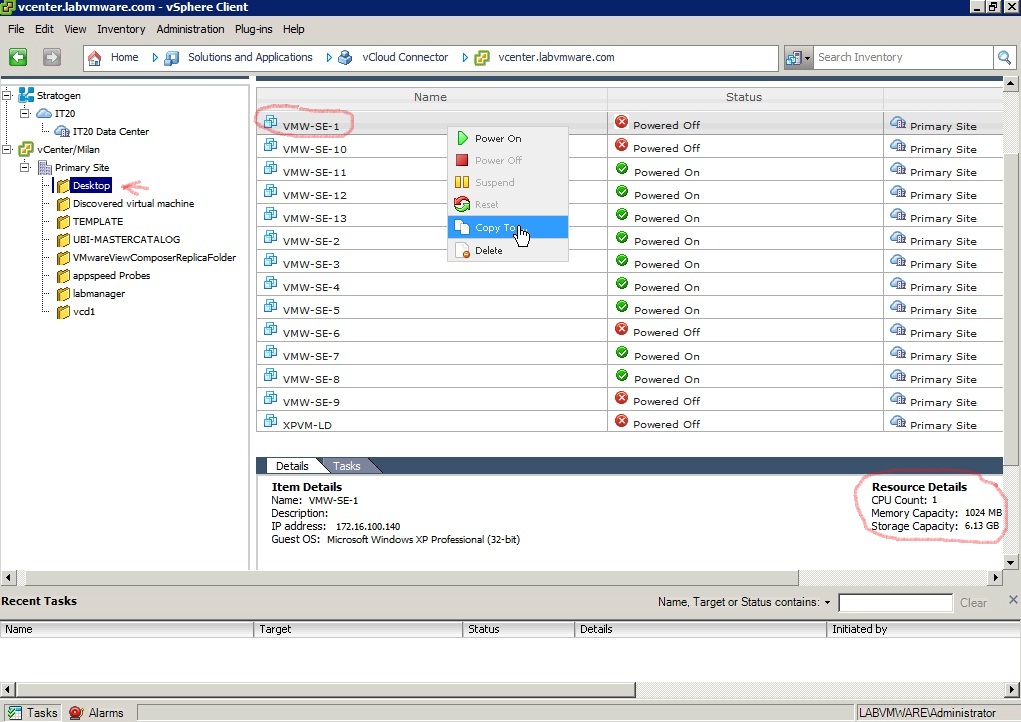Click the search magnifier icon
Viewport: 1021px width, 722px height.
coord(1004,58)
